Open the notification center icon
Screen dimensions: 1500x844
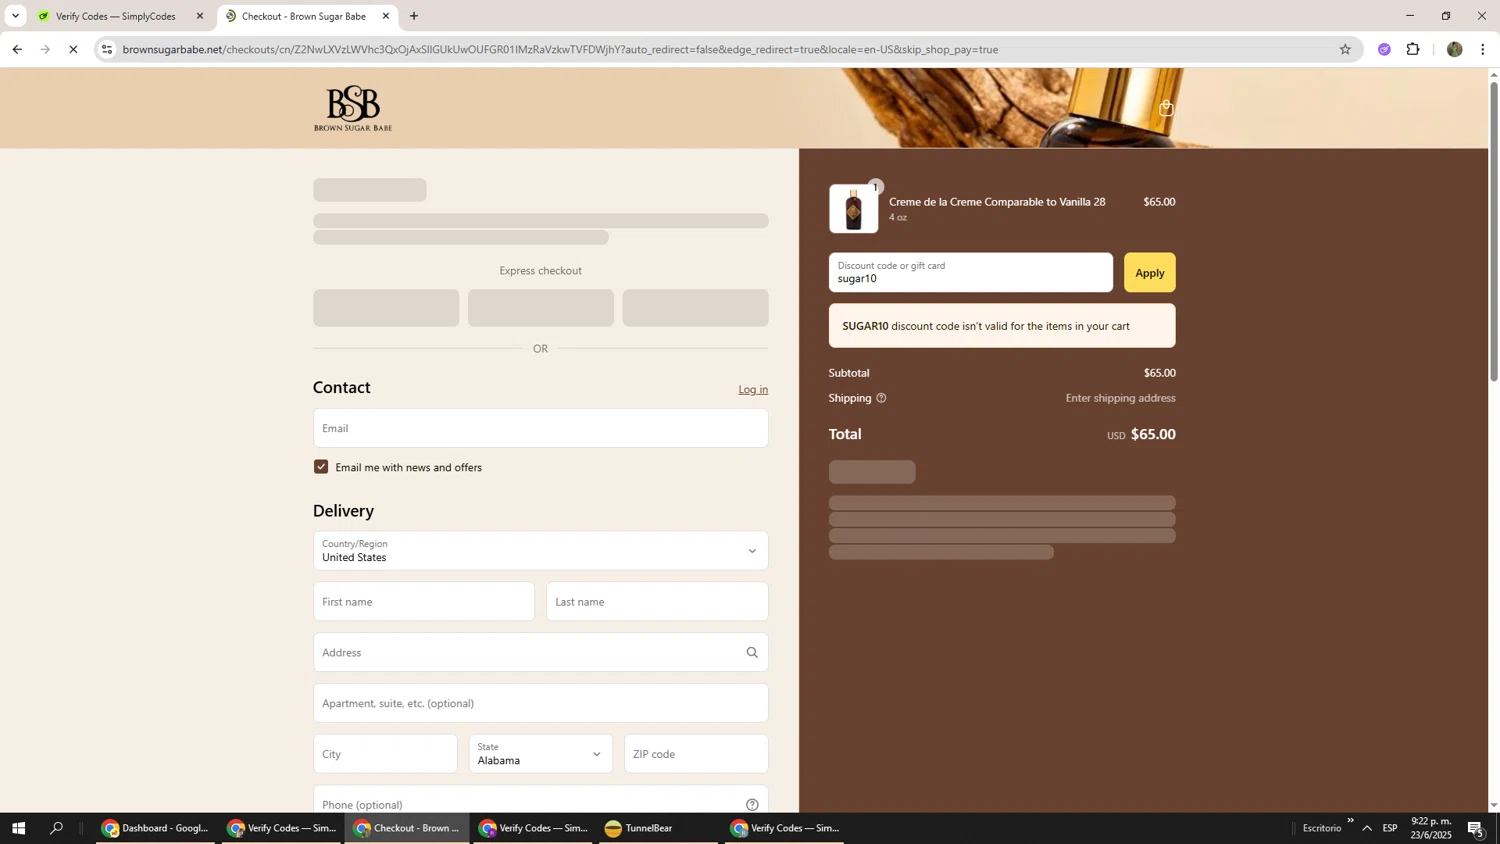1475,828
